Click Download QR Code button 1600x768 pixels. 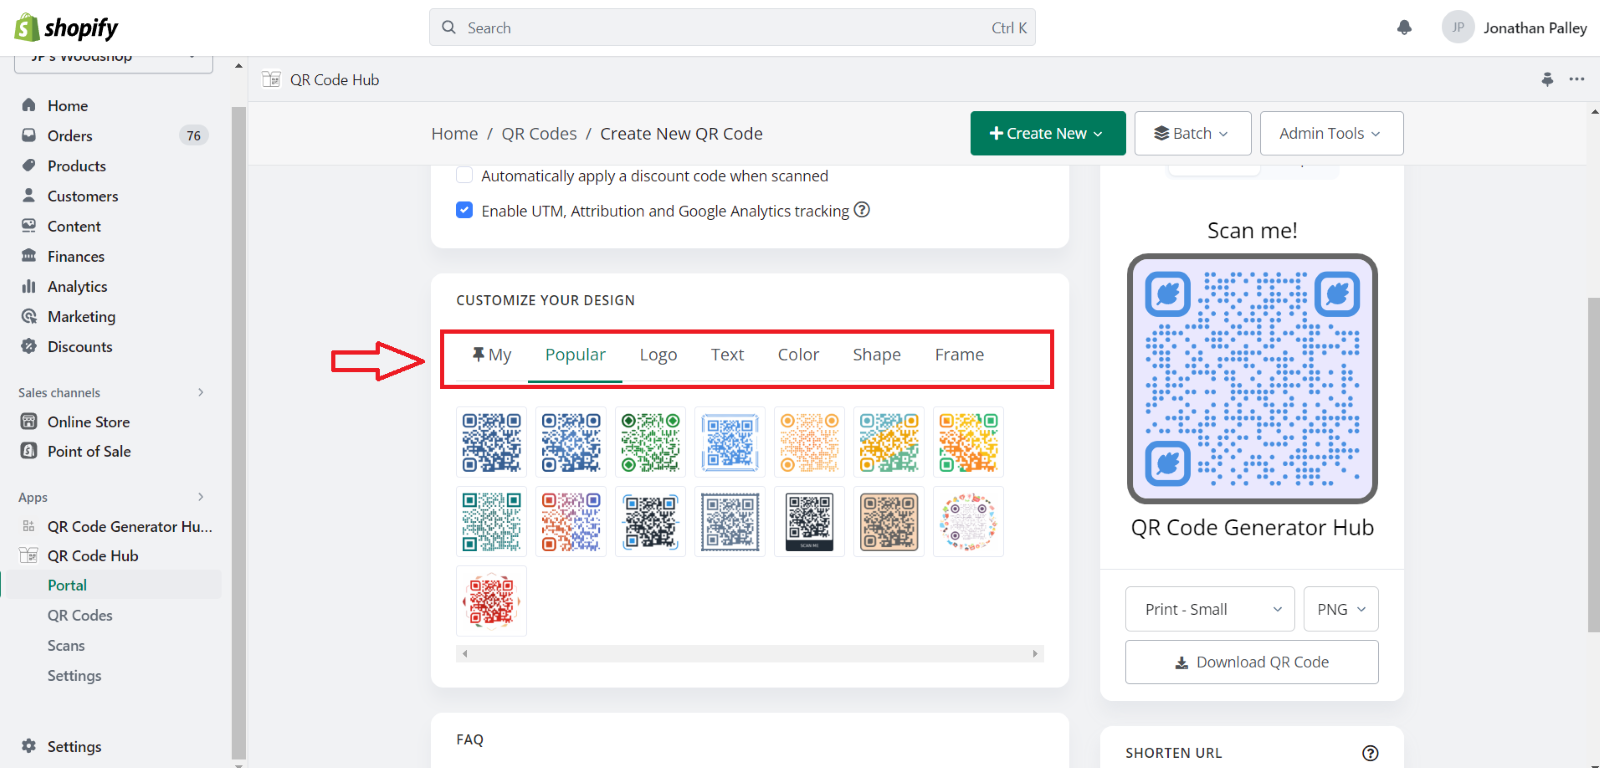pyautogui.click(x=1252, y=662)
